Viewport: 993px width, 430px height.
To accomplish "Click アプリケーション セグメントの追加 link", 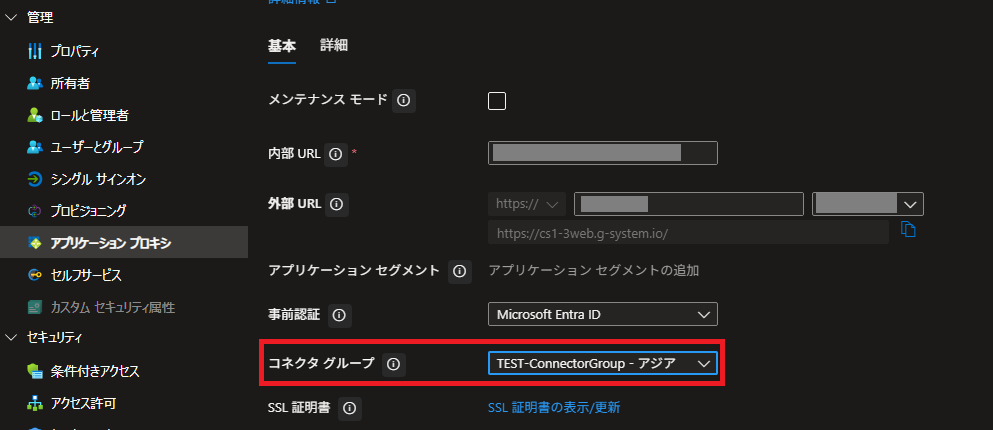I will (x=592, y=271).
